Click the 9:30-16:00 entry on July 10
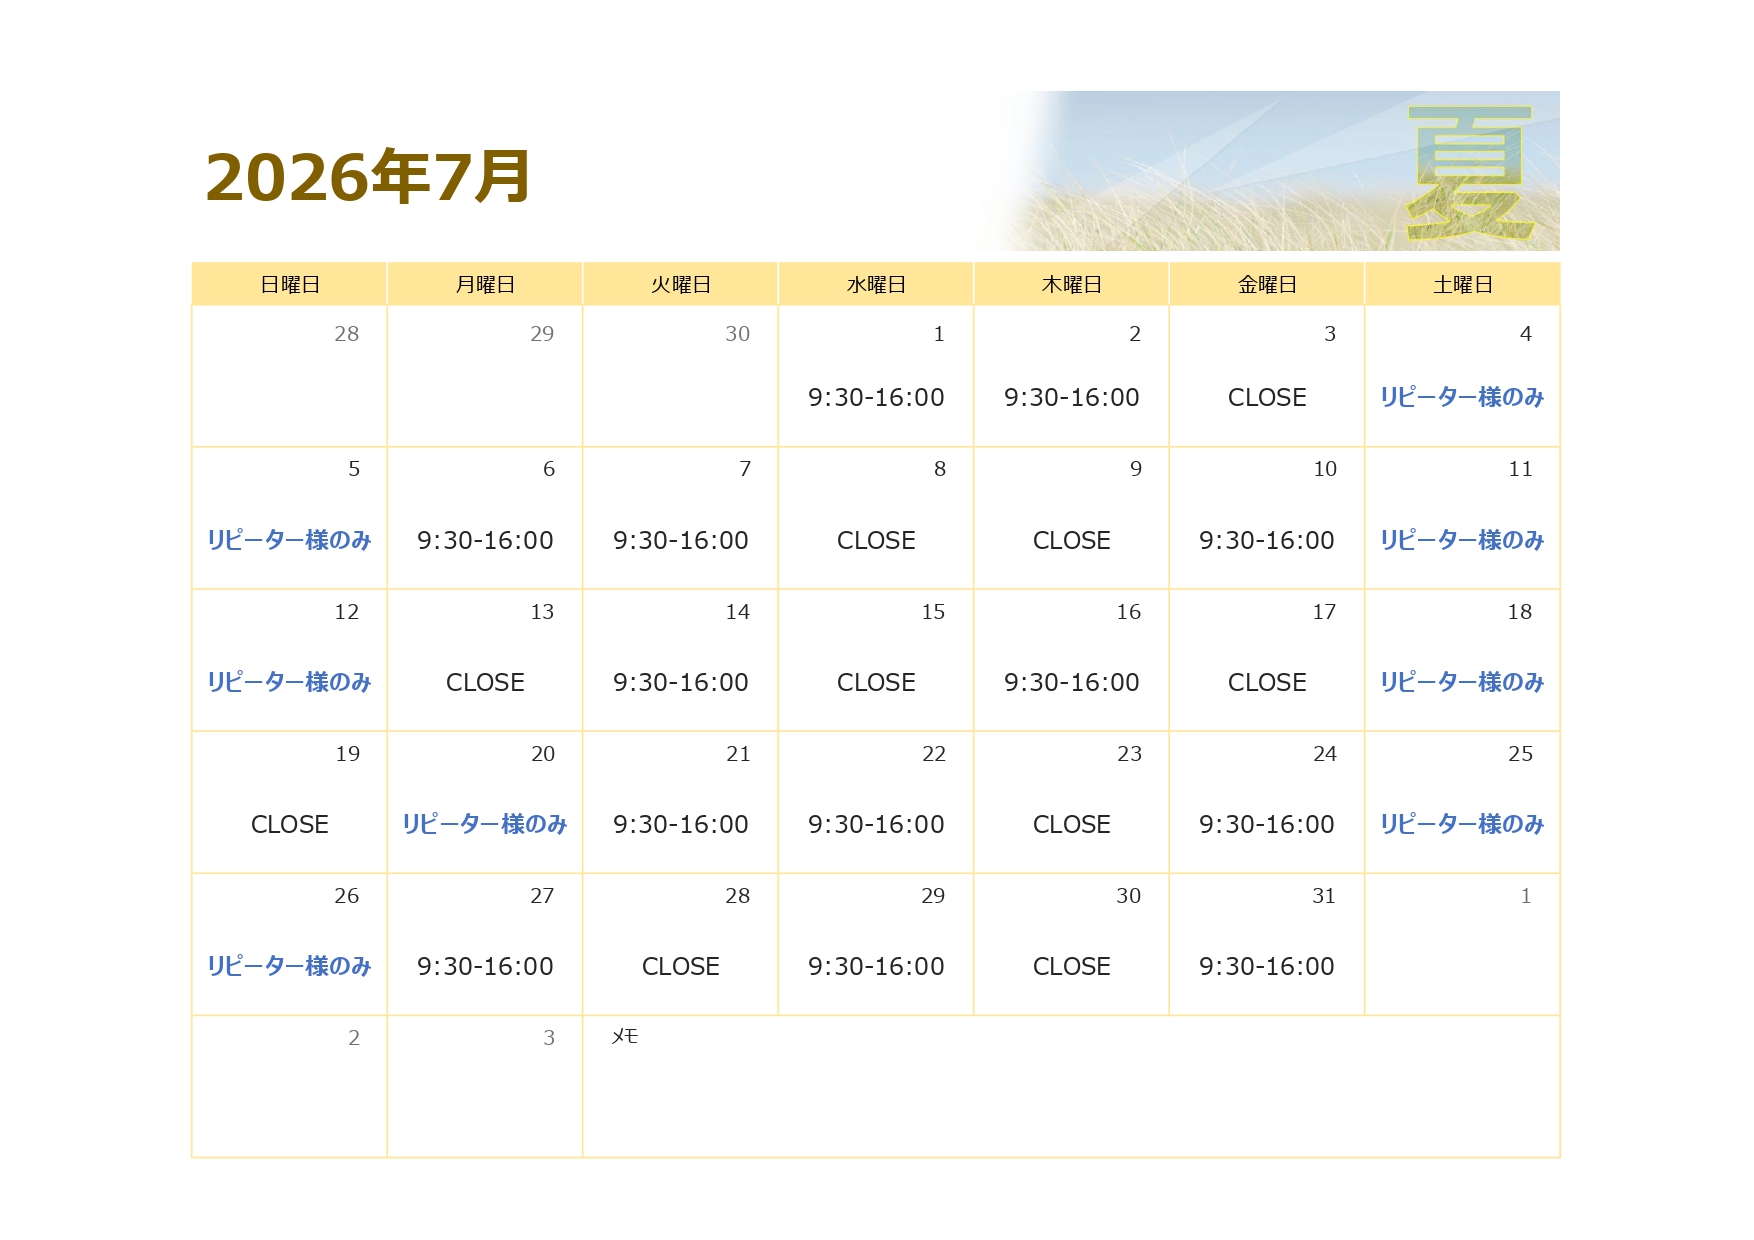Image resolution: width=1754 pixels, height=1240 pixels. pyautogui.click(x=1267, y=541)
